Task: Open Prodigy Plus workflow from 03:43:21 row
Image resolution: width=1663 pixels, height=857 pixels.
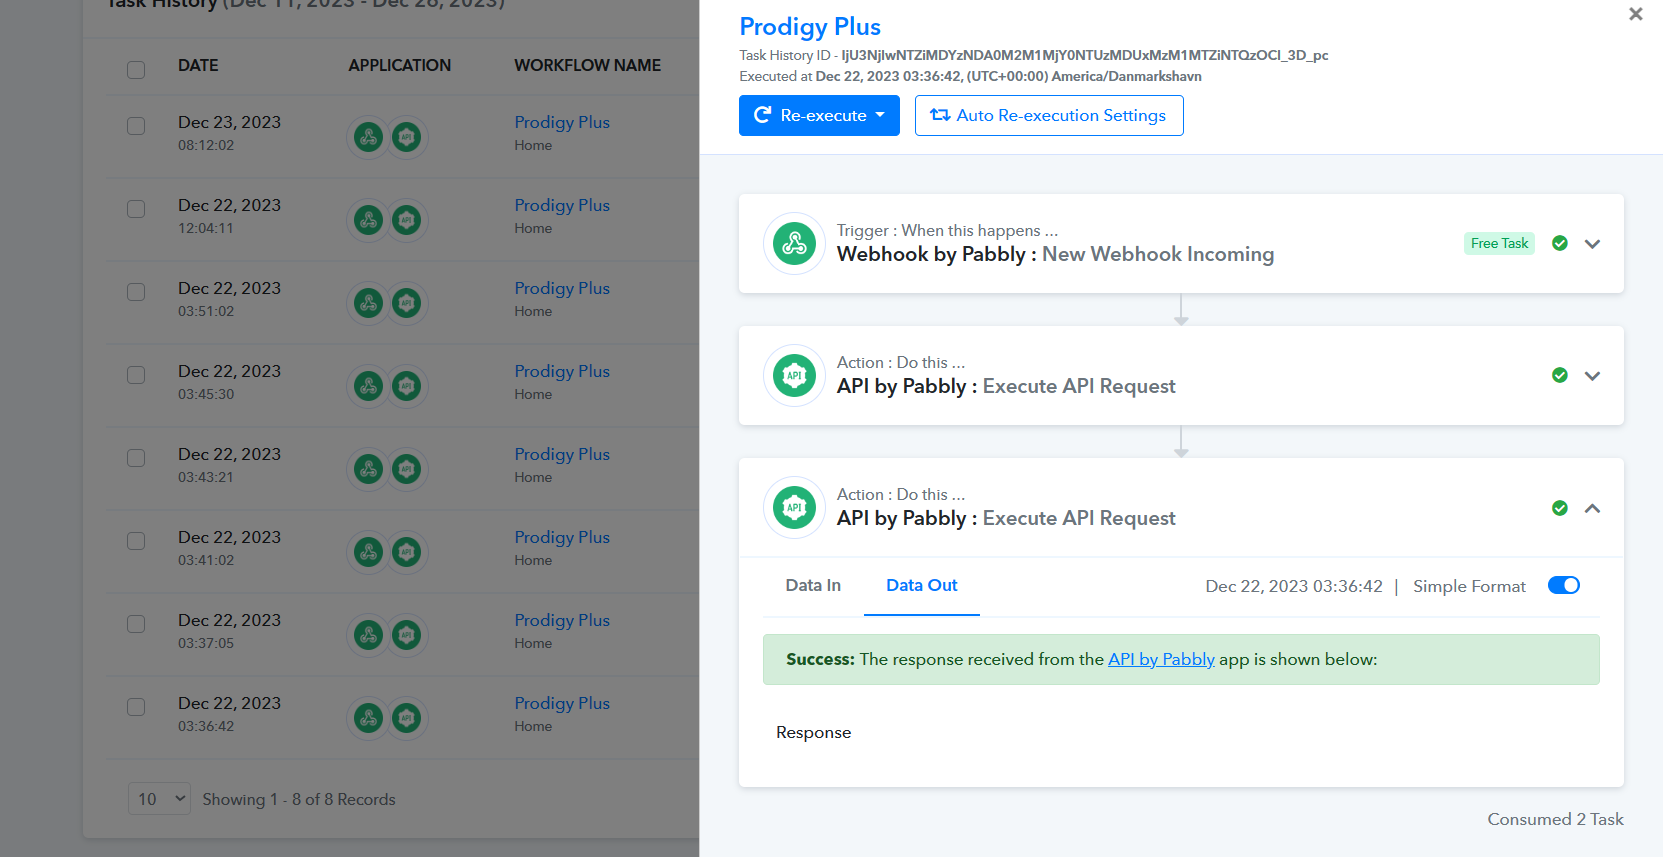Action: (x=562, y=454)
